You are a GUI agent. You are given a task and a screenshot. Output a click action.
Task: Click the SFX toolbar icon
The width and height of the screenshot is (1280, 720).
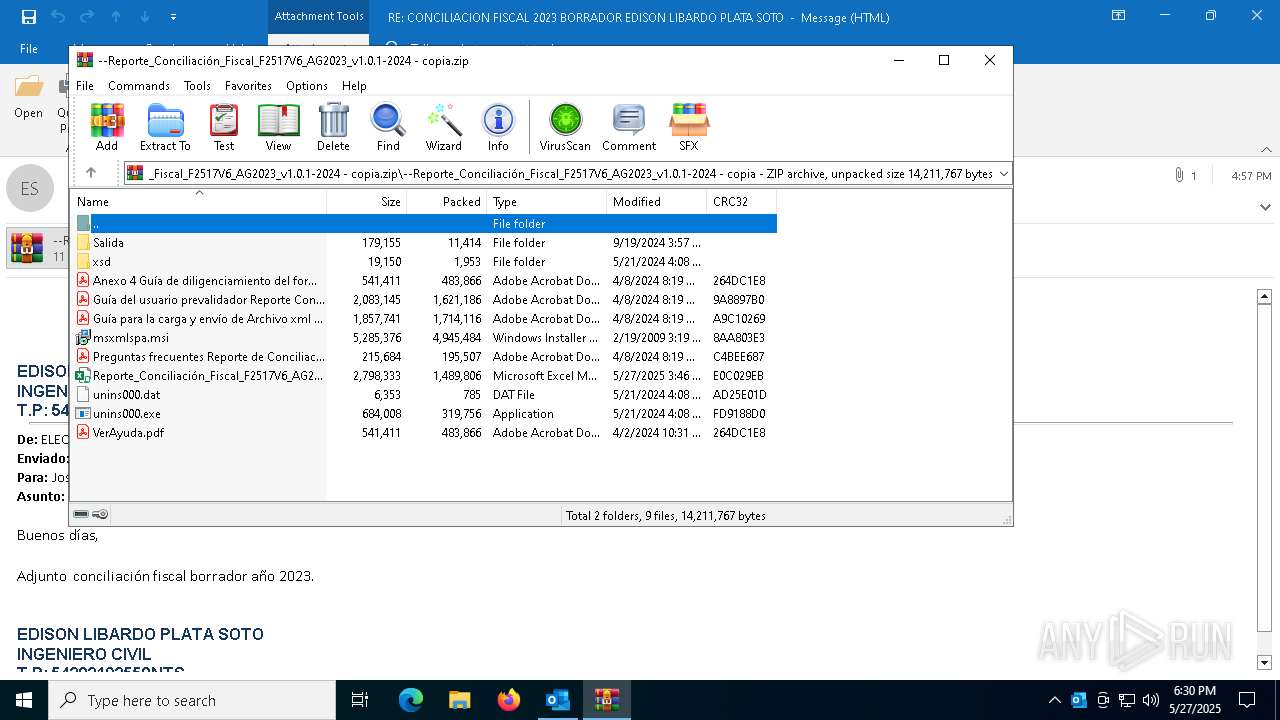pos(689,127)
